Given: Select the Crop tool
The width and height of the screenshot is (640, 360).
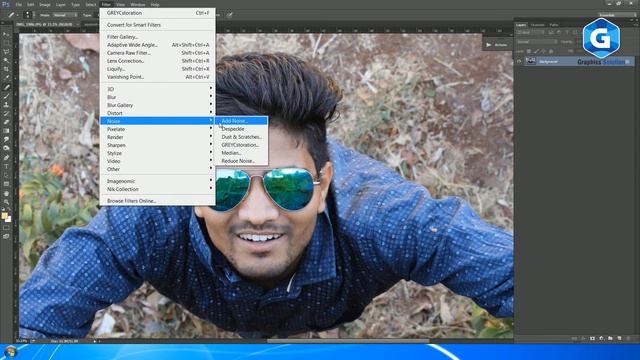Looking at the screenshot, I should point(6,69).
